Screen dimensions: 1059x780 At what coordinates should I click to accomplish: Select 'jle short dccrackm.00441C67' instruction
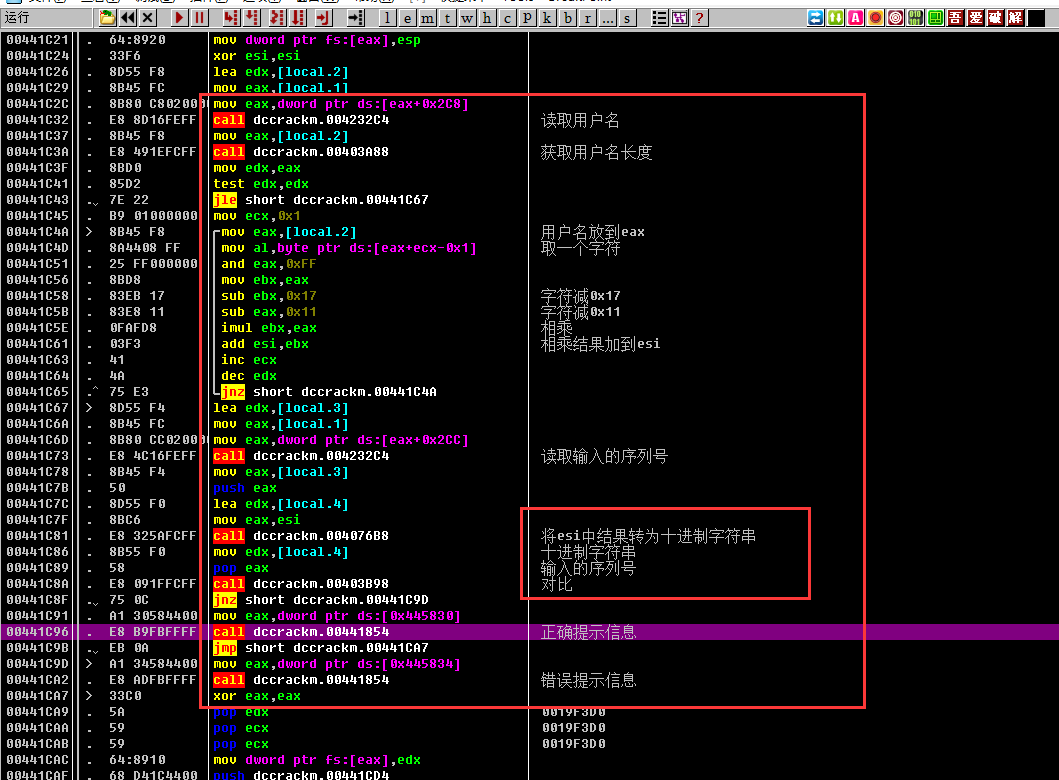[x=321, y=200]
